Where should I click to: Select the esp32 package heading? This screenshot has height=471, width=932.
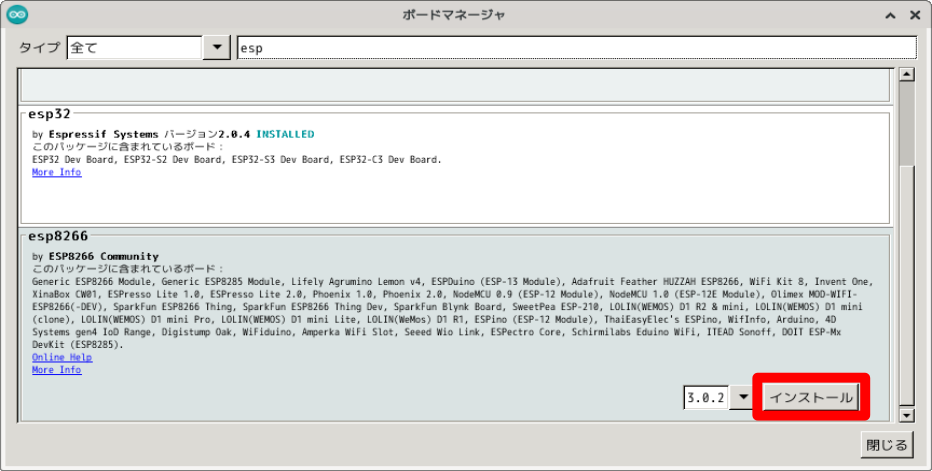49,114
